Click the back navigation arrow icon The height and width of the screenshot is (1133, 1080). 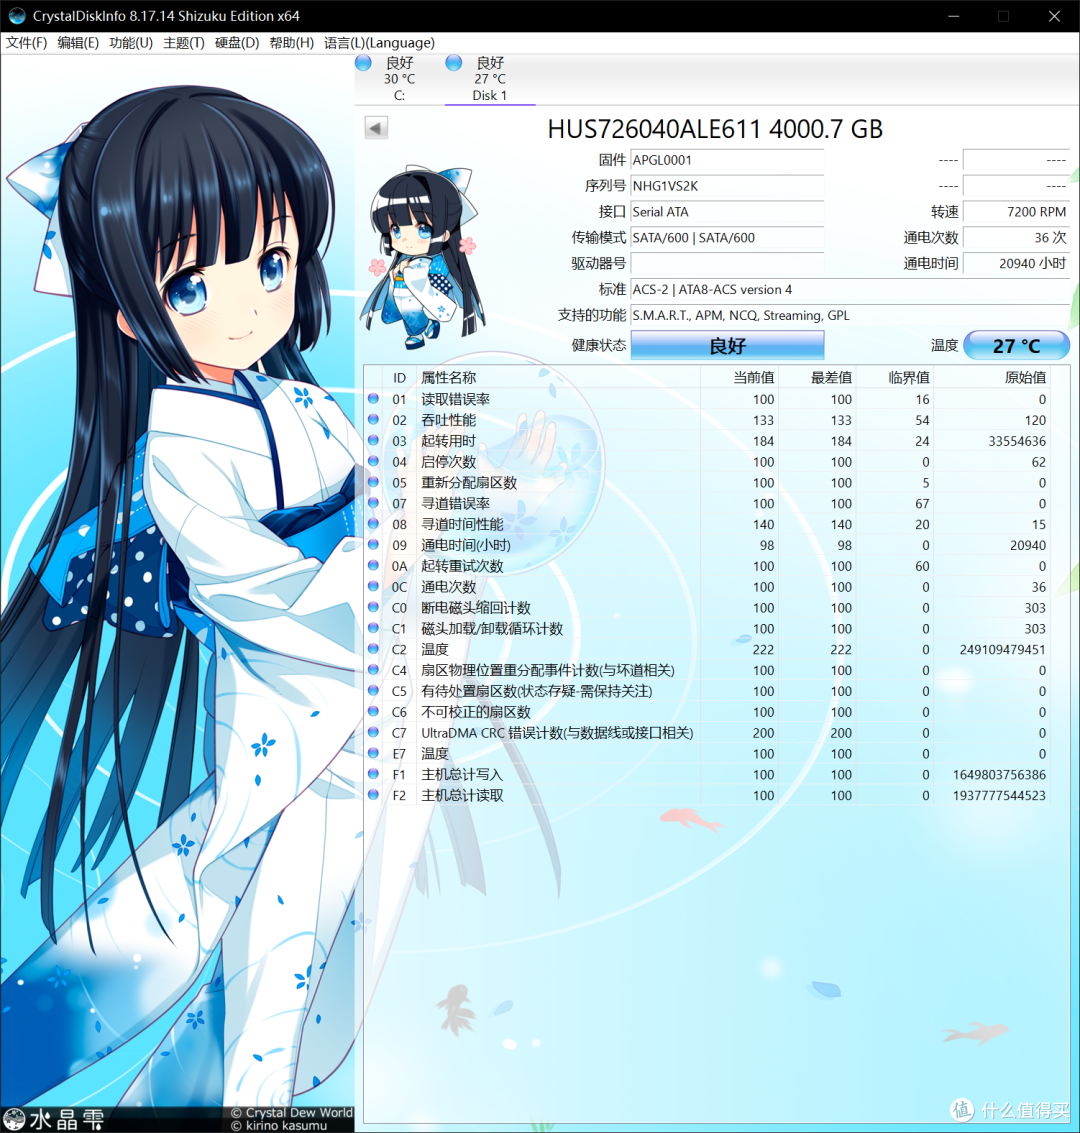tap(375, 127)
